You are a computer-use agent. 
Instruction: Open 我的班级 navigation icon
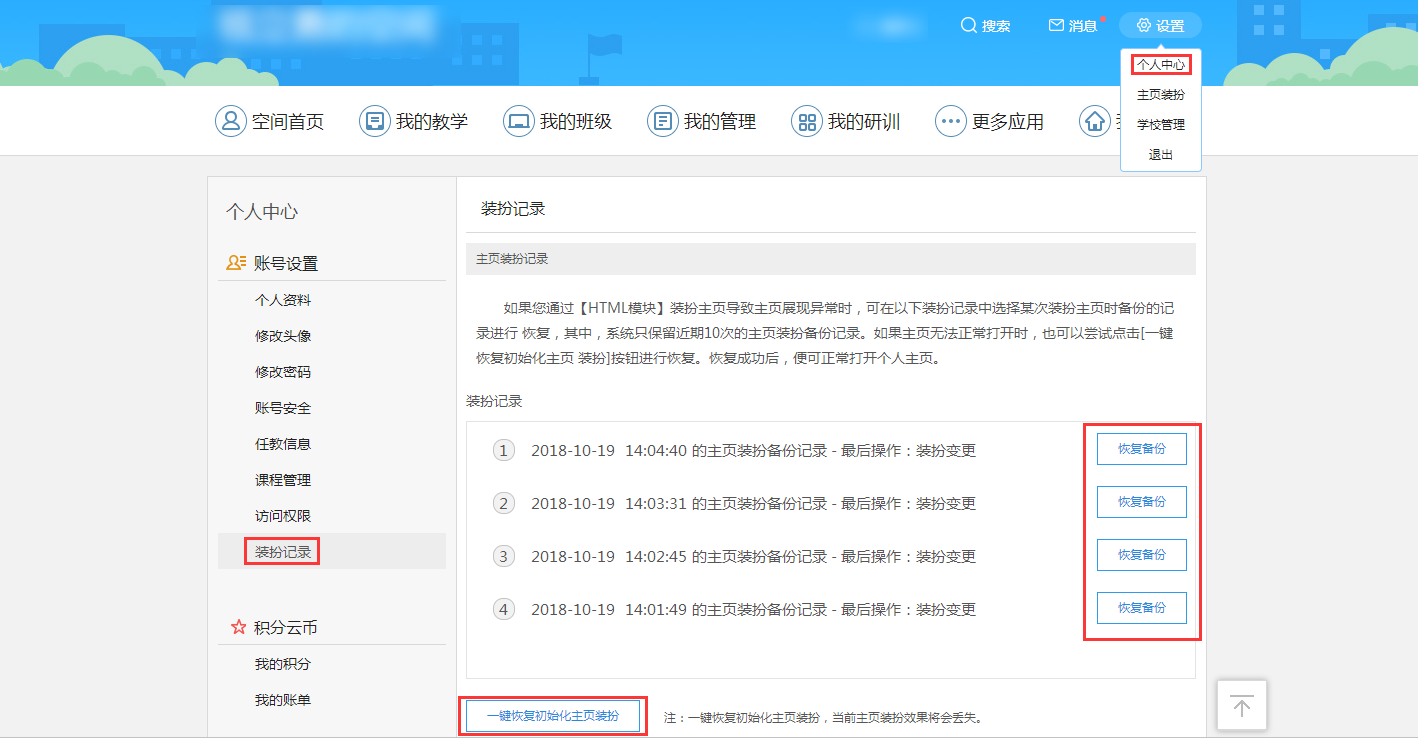point(519,122)
